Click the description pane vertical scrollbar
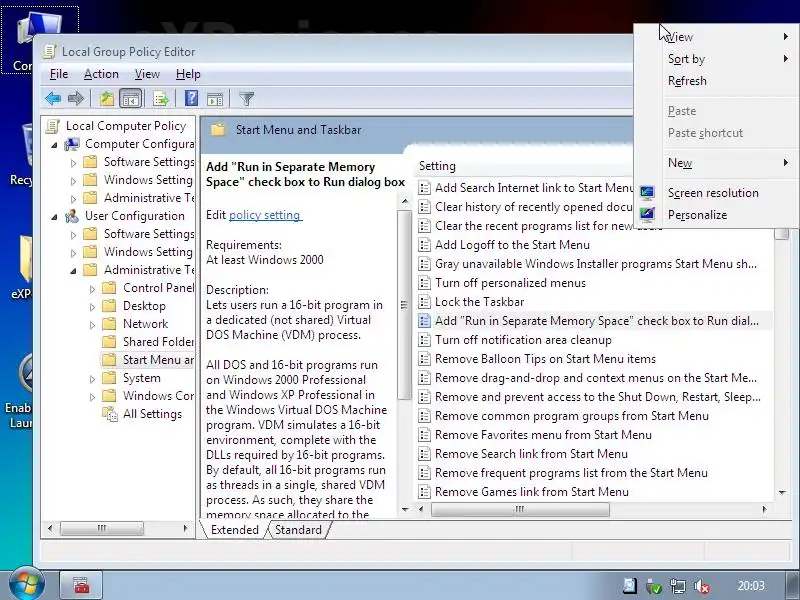The width and height of the screenshot is (800, 600). tap(405, 305)
